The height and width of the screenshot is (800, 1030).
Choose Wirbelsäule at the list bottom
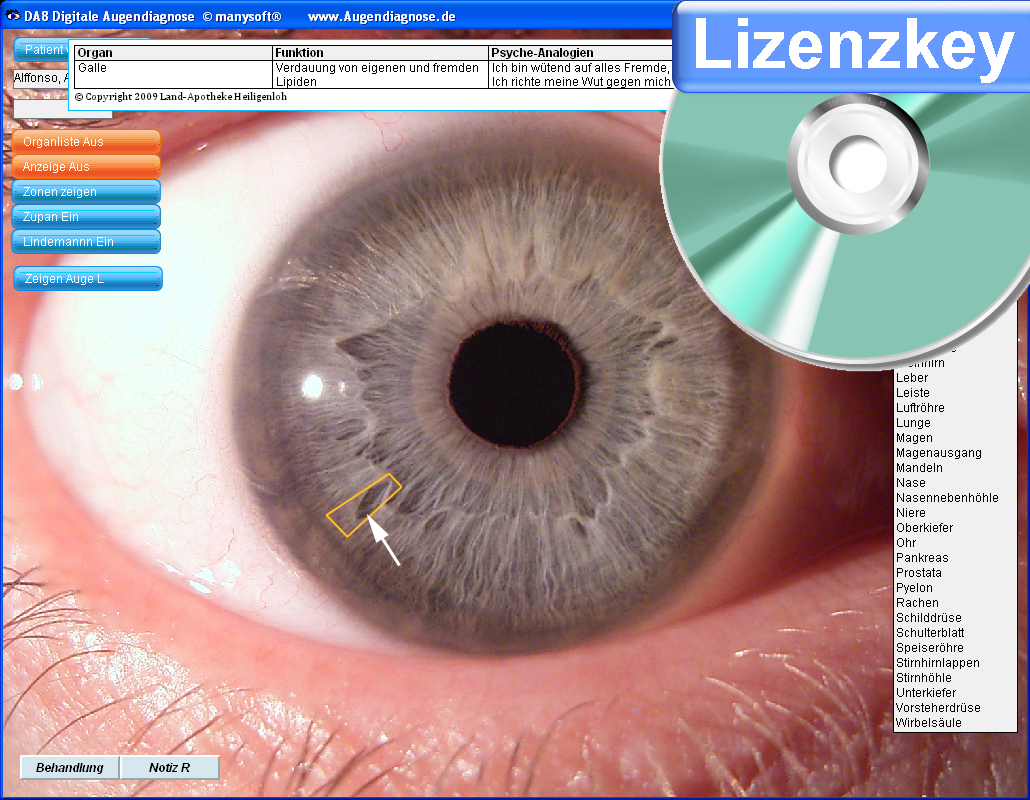(929, 723)
